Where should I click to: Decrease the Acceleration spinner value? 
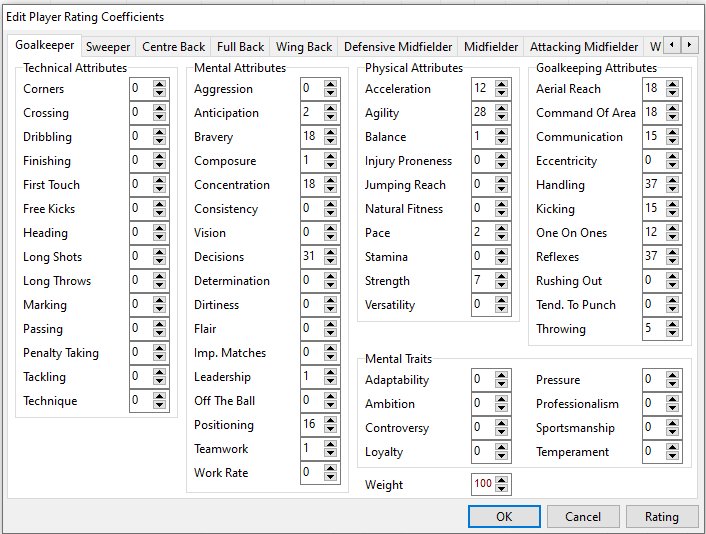tap(501, 93)
